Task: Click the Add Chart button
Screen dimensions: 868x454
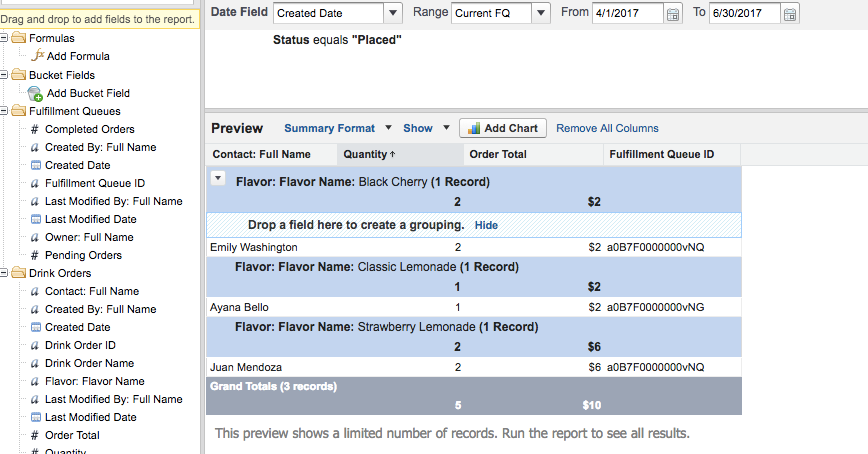Action: click(x=503, y=128)
